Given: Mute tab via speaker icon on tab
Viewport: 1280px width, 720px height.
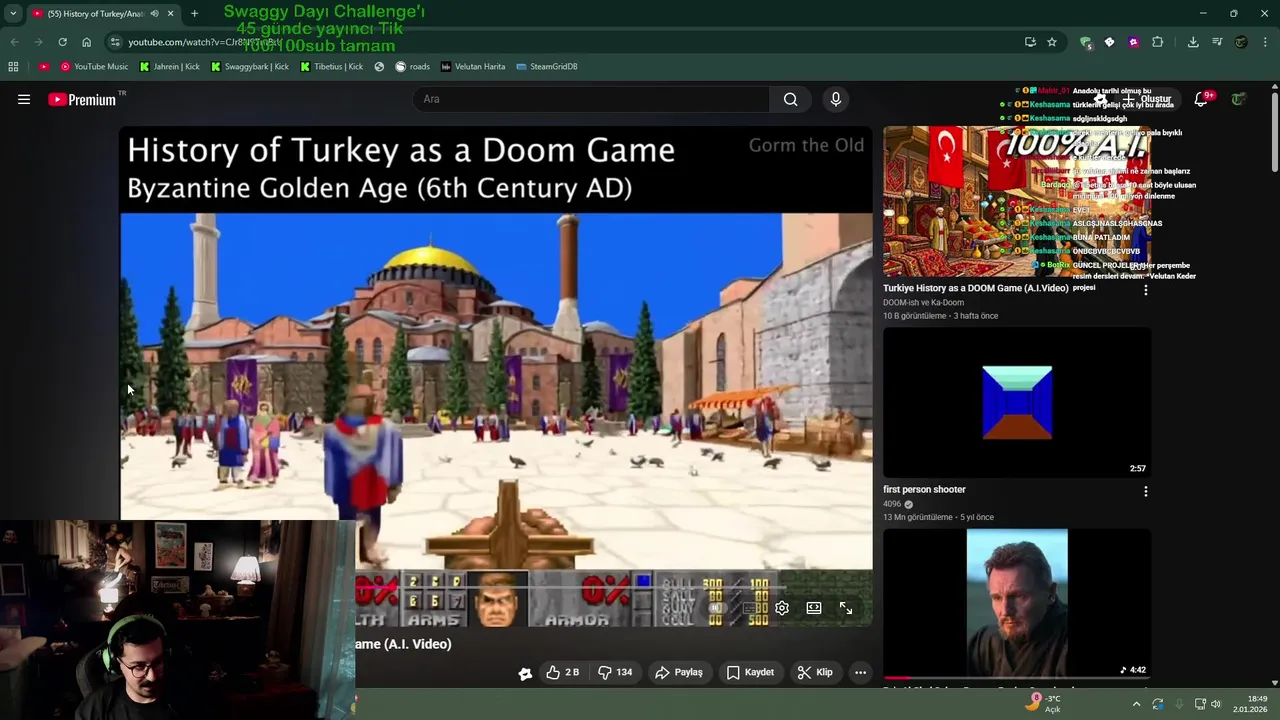Looking at the screenshot, I should click(x=154, y=13).
